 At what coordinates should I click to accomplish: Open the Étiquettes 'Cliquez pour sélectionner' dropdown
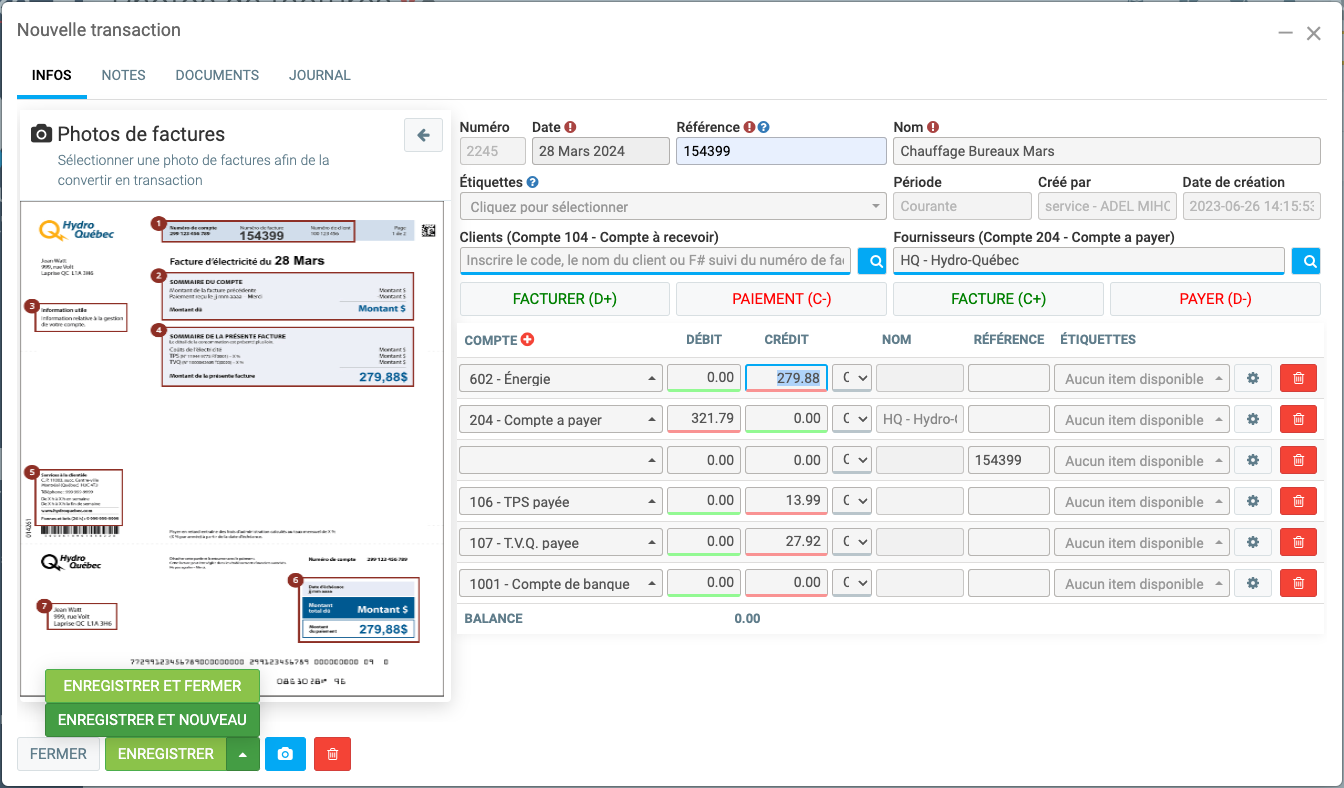(x=672, y=207)
